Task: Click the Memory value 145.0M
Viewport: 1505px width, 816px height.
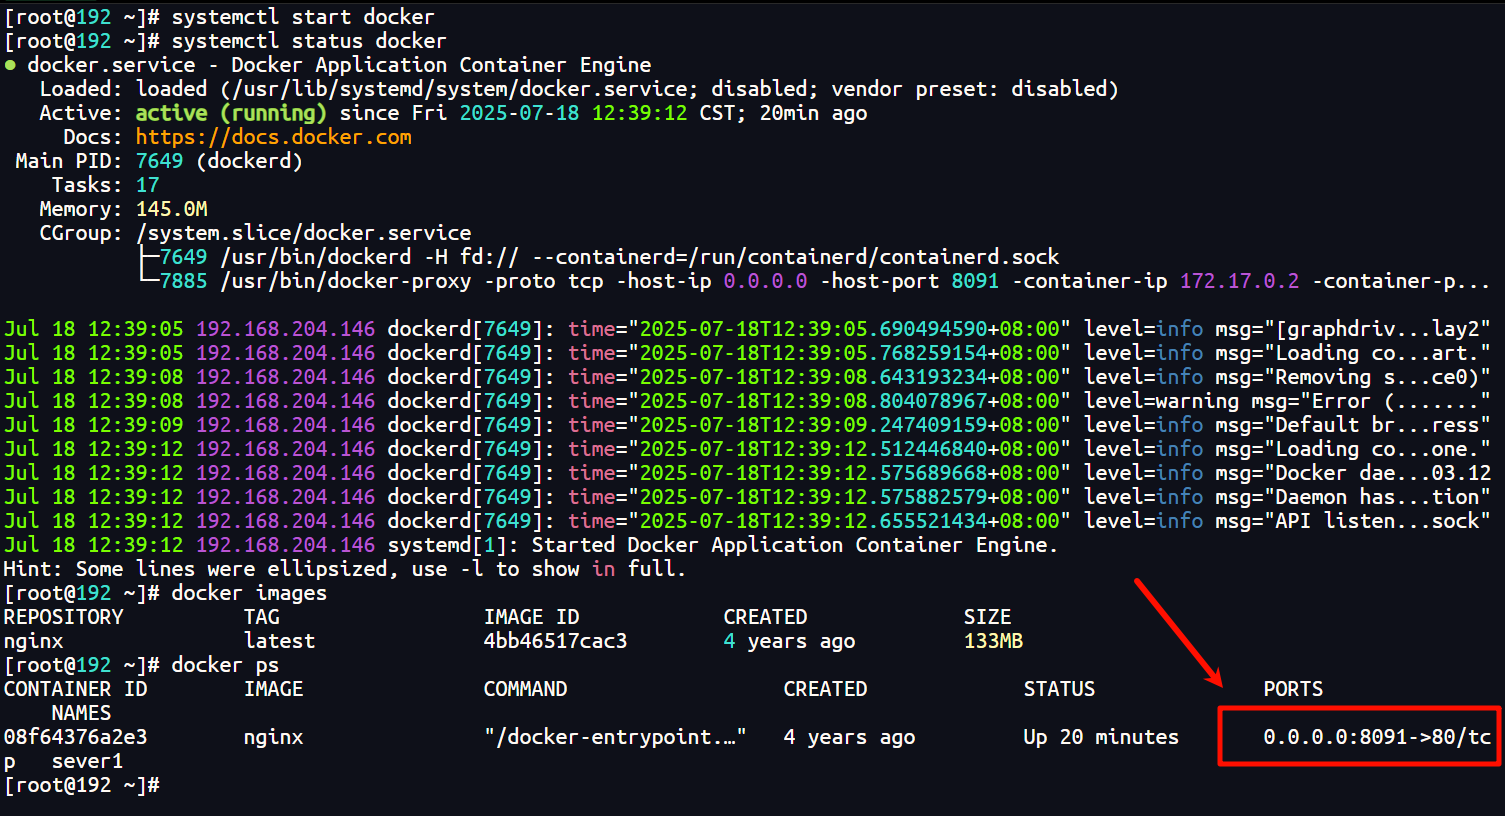Action: 171,209
